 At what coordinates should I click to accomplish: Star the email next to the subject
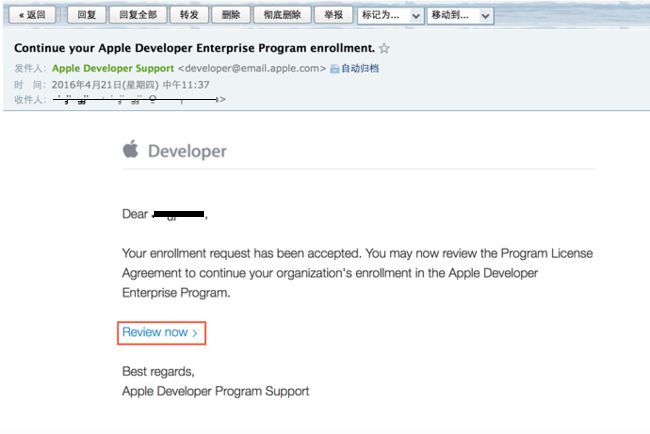click(x=384, y=48)
